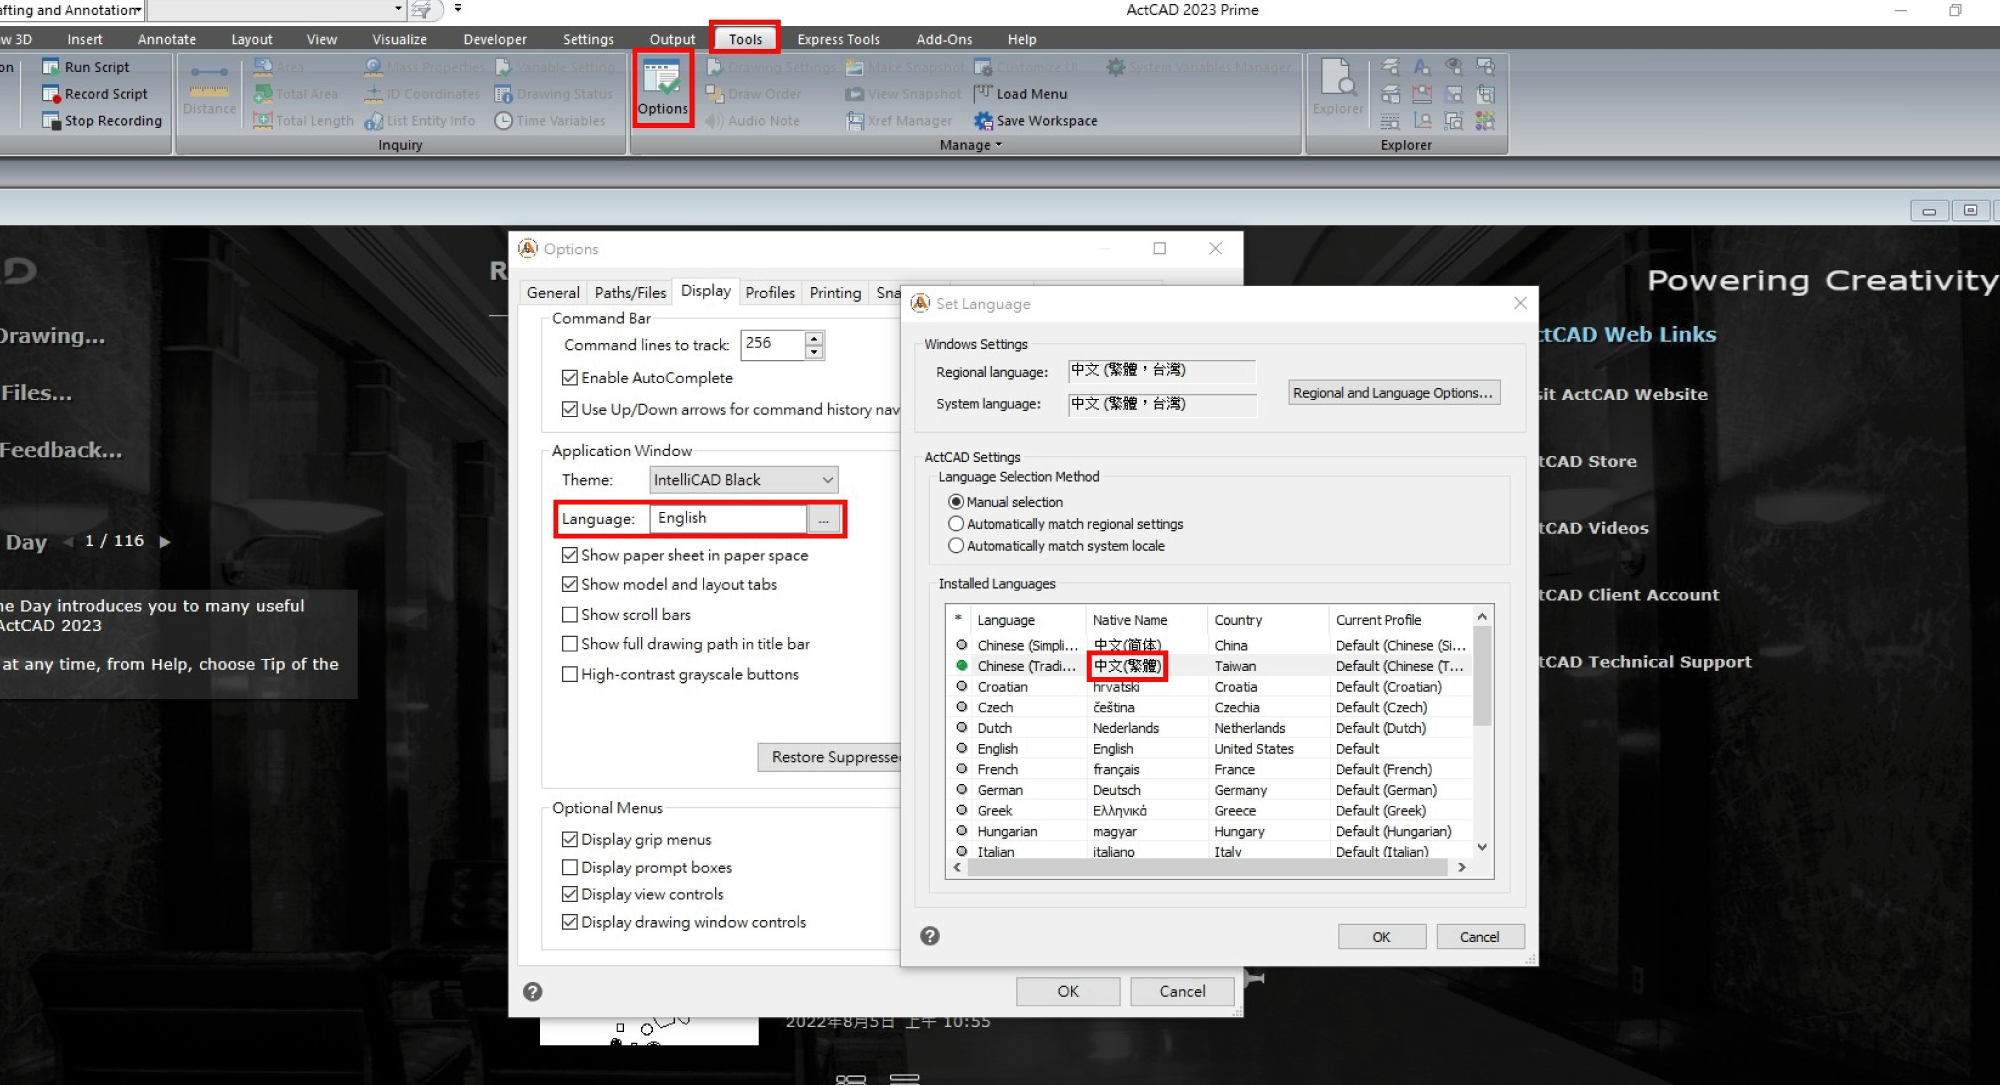Viewport: 2000px width, 1085px height.
Task: Enable Show scroll bars checkbox
Action: click(570, 615)
